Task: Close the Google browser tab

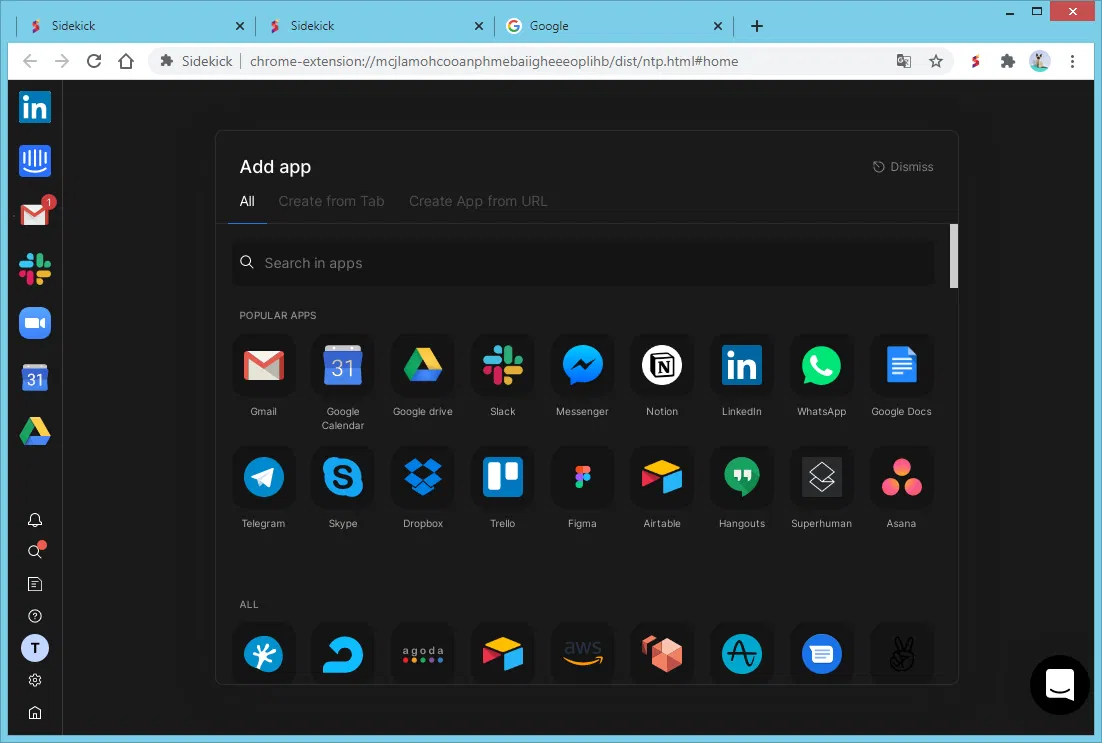Action: (718, 26)
